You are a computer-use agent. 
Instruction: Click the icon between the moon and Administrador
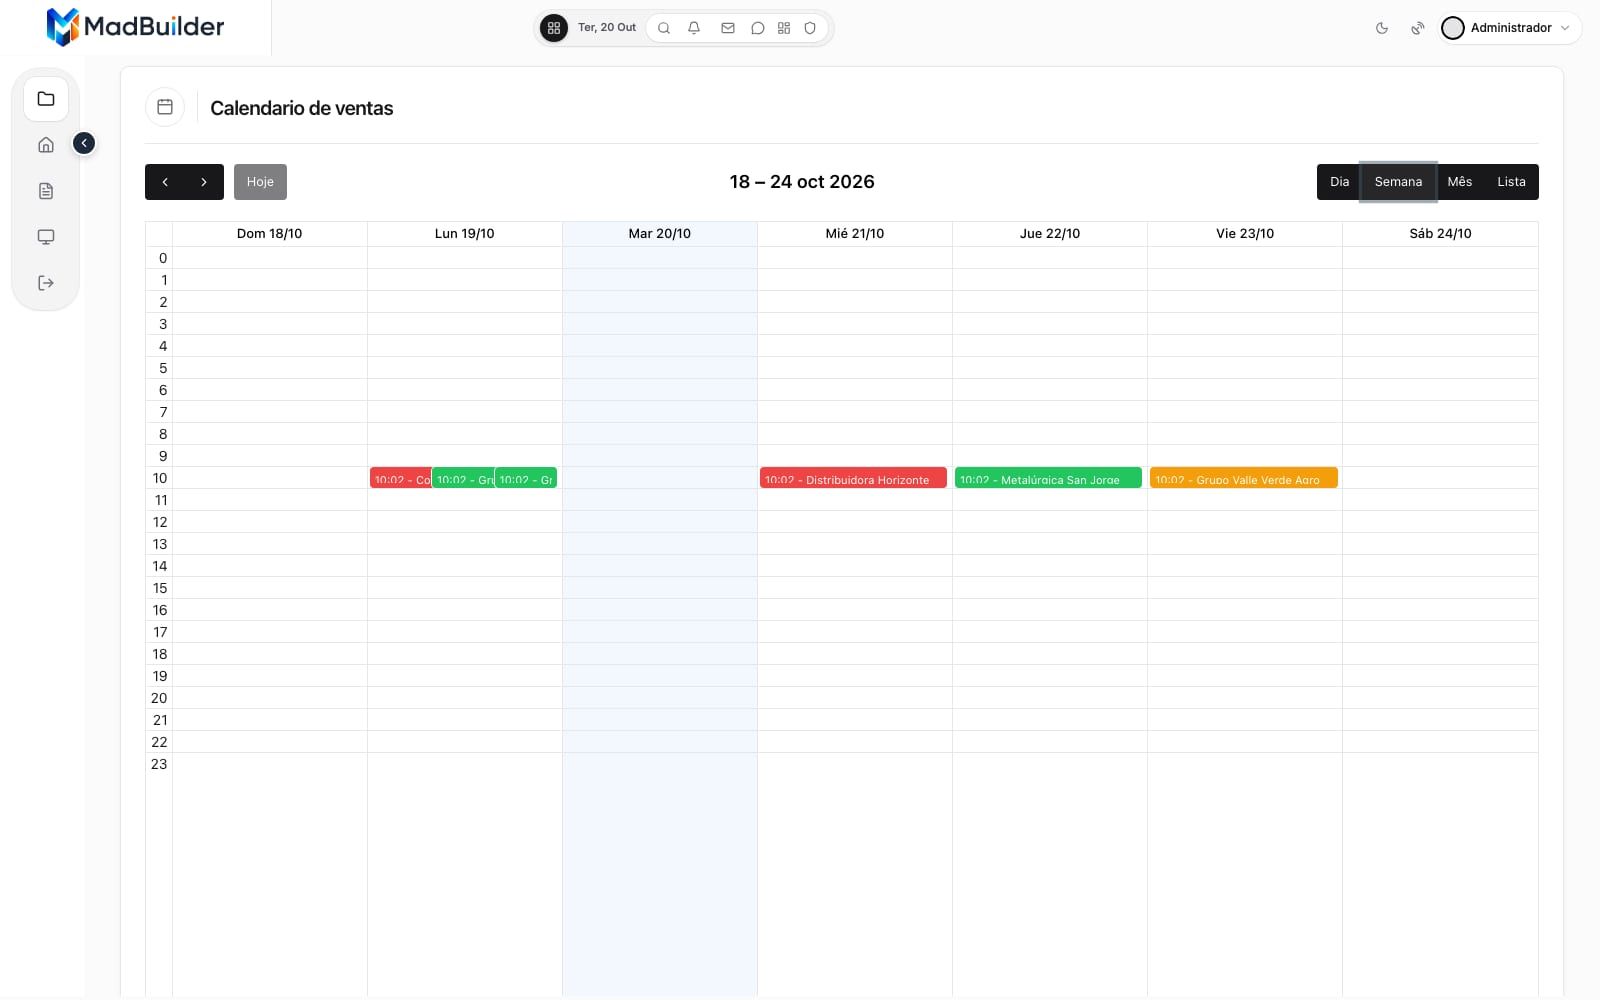1417,28
